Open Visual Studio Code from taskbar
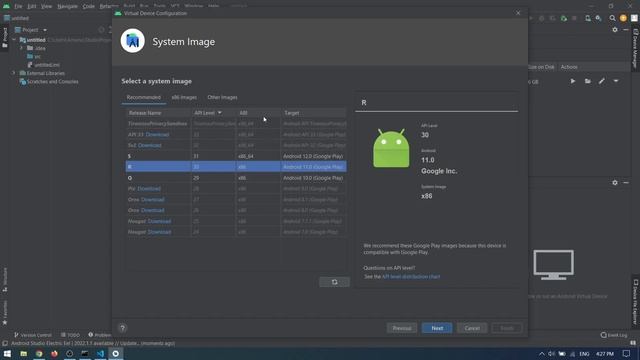This screenshot has height=360, width=640. [100, 353]
